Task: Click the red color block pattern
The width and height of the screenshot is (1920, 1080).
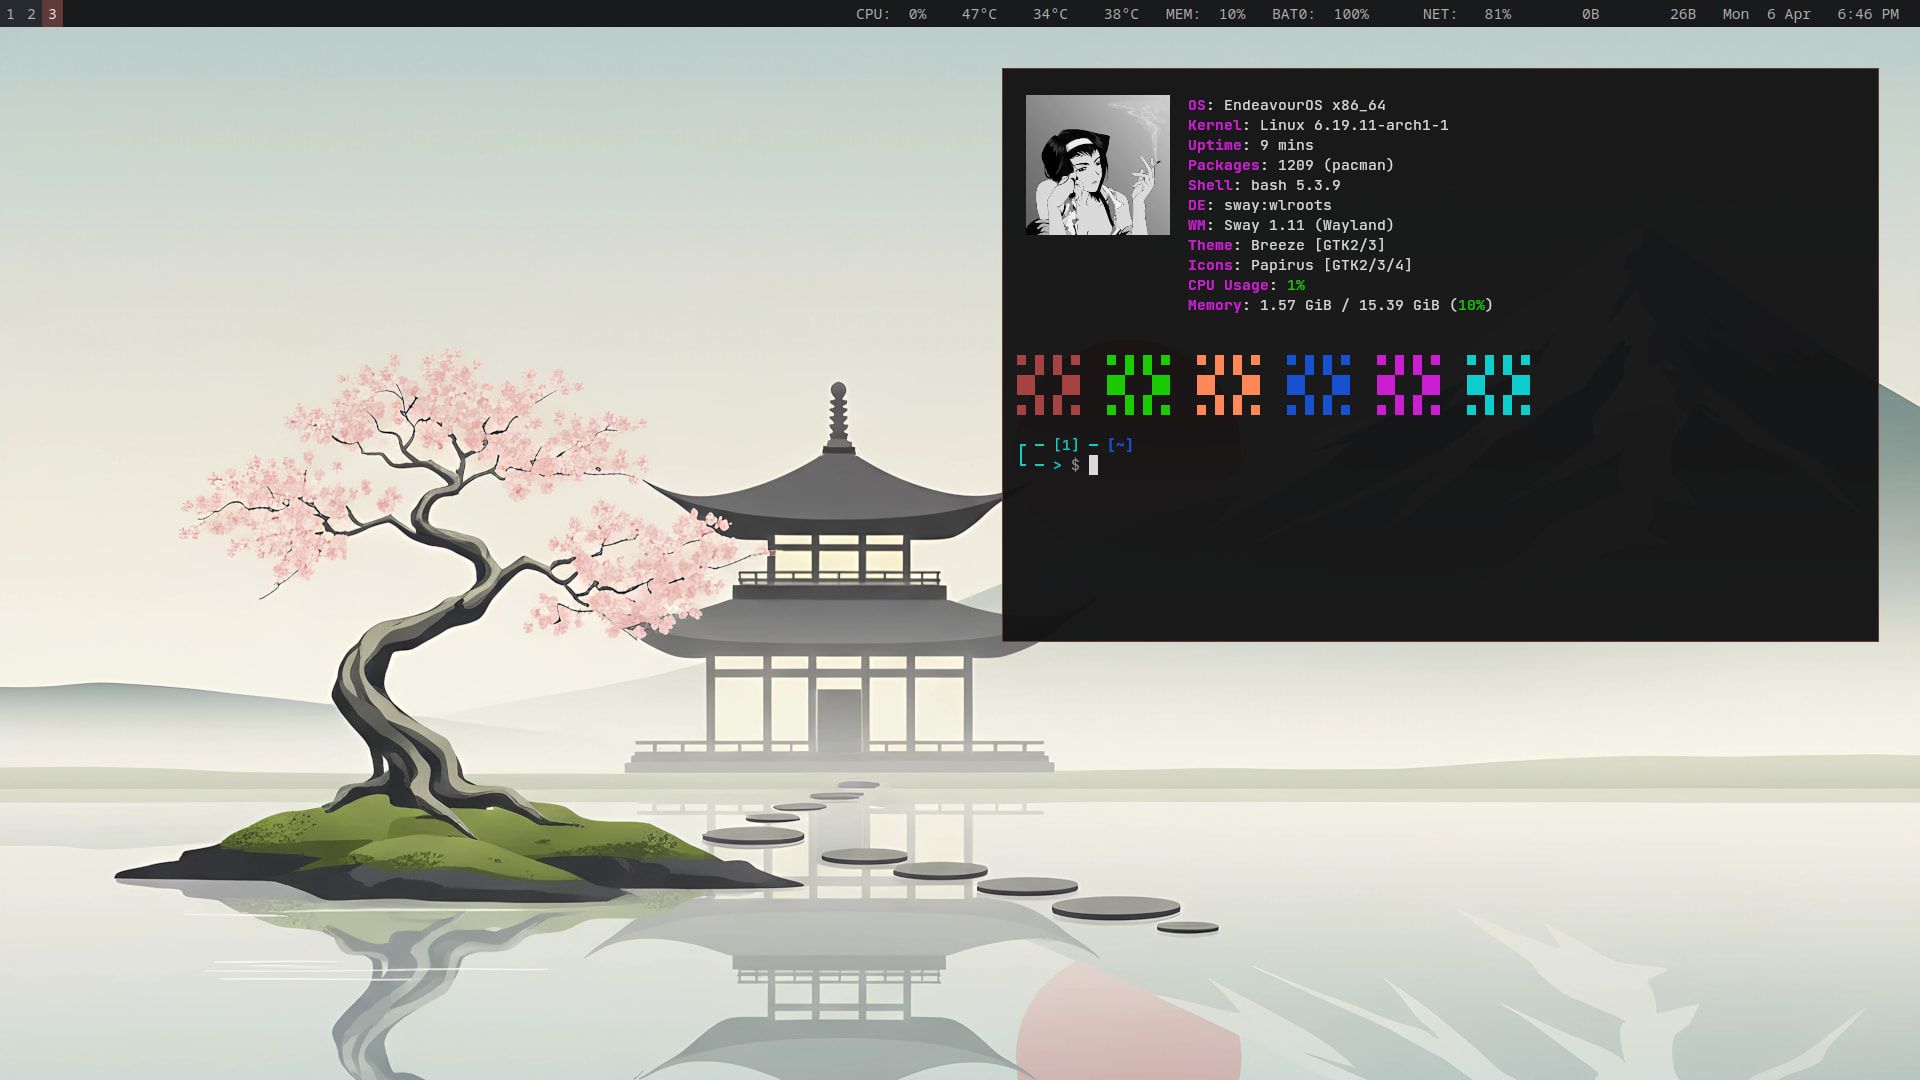Action: (1048, 385)
